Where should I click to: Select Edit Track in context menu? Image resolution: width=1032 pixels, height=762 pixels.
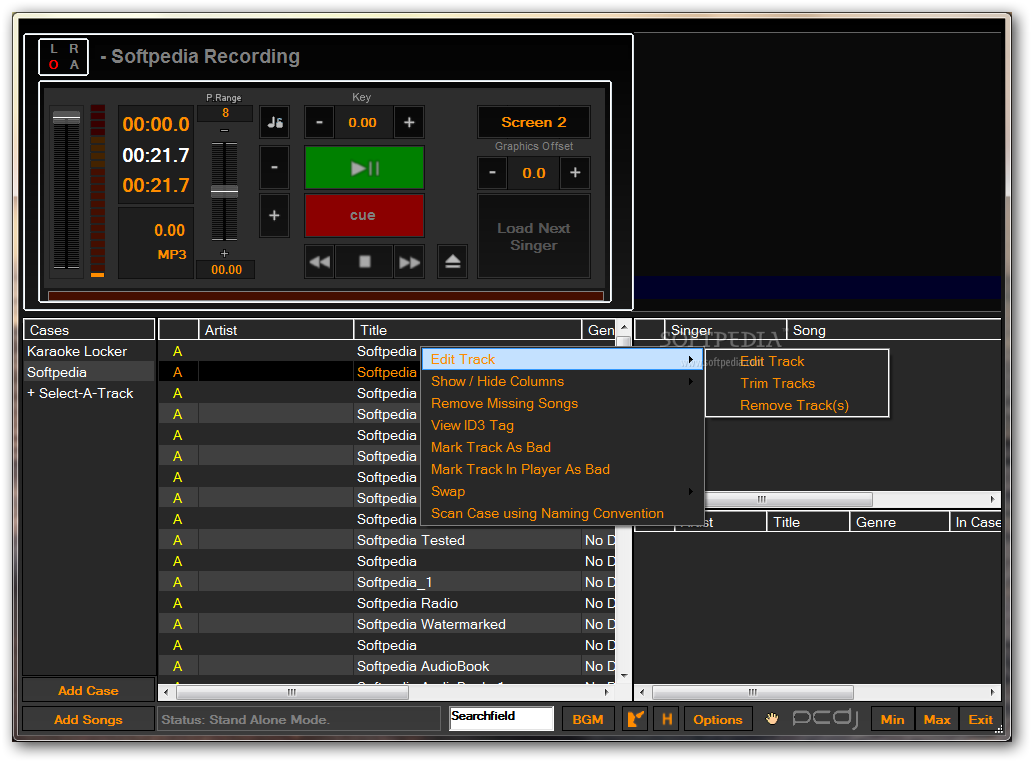[x=562, y=359]
